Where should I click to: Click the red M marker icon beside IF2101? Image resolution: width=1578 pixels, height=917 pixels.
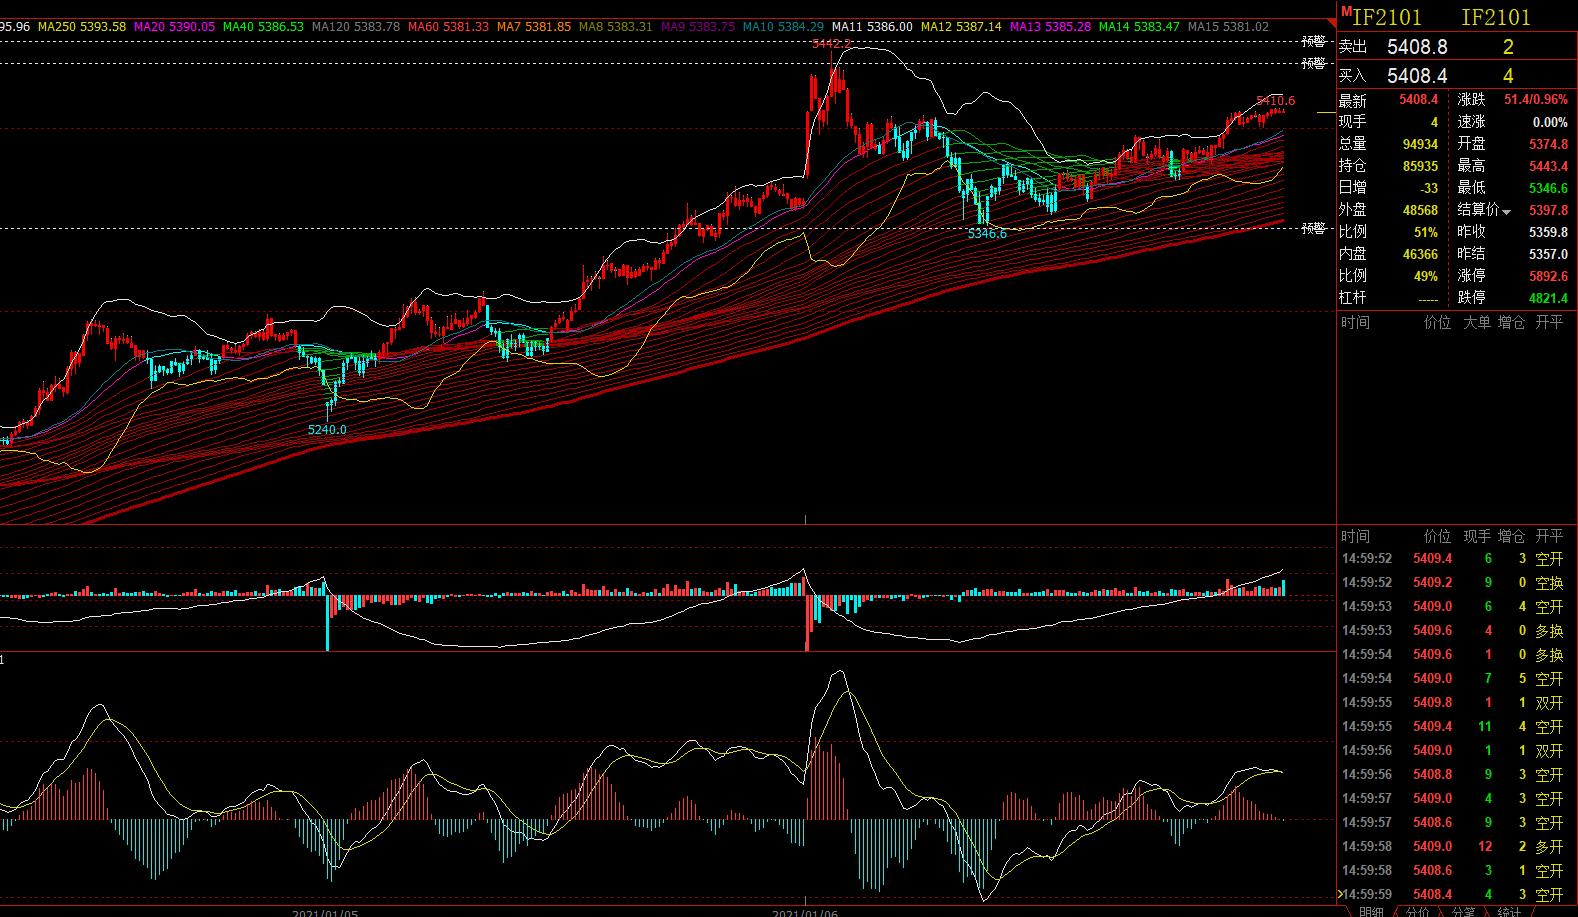pos(1346,12)
